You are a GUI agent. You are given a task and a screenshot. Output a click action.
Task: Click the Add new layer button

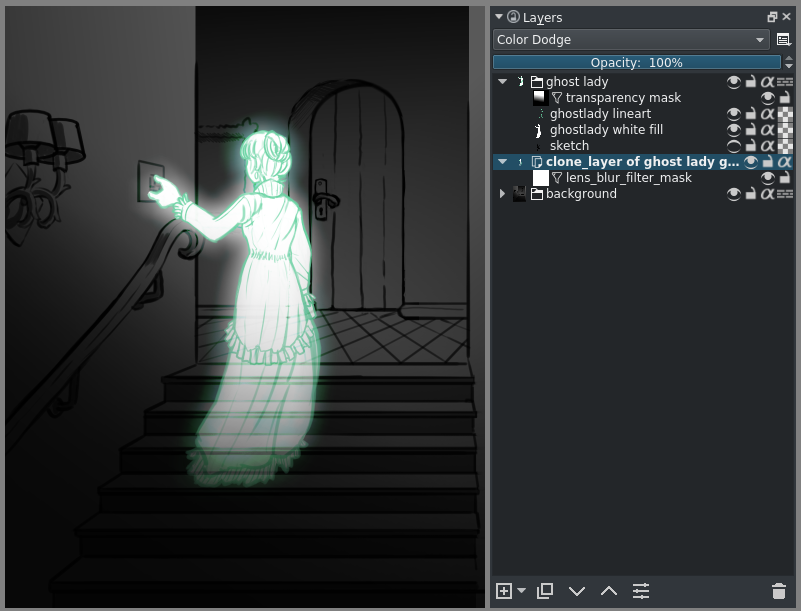click(x=504, y=591)
